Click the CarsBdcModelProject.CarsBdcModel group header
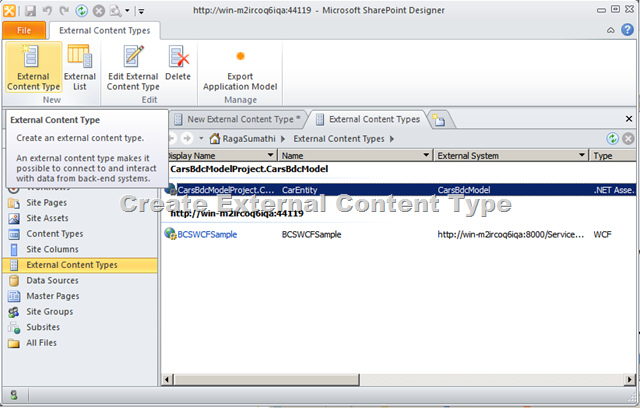This screenshot has height=408, width=640. coord(249,169)
